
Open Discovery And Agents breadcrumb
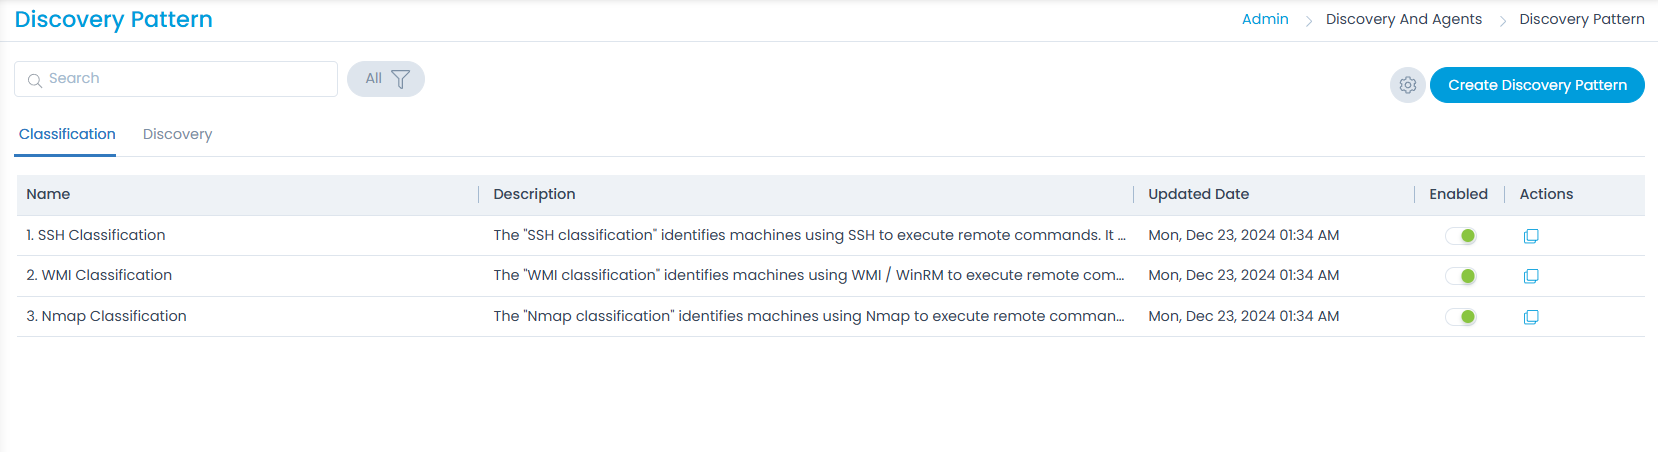[1403, 19]
